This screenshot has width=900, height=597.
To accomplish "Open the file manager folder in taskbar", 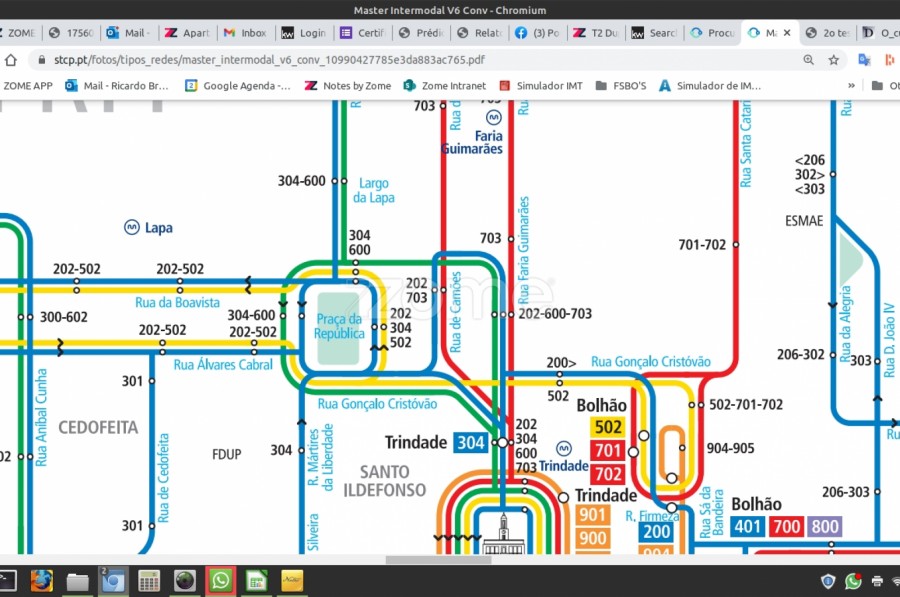I will [x=77, y=580].
